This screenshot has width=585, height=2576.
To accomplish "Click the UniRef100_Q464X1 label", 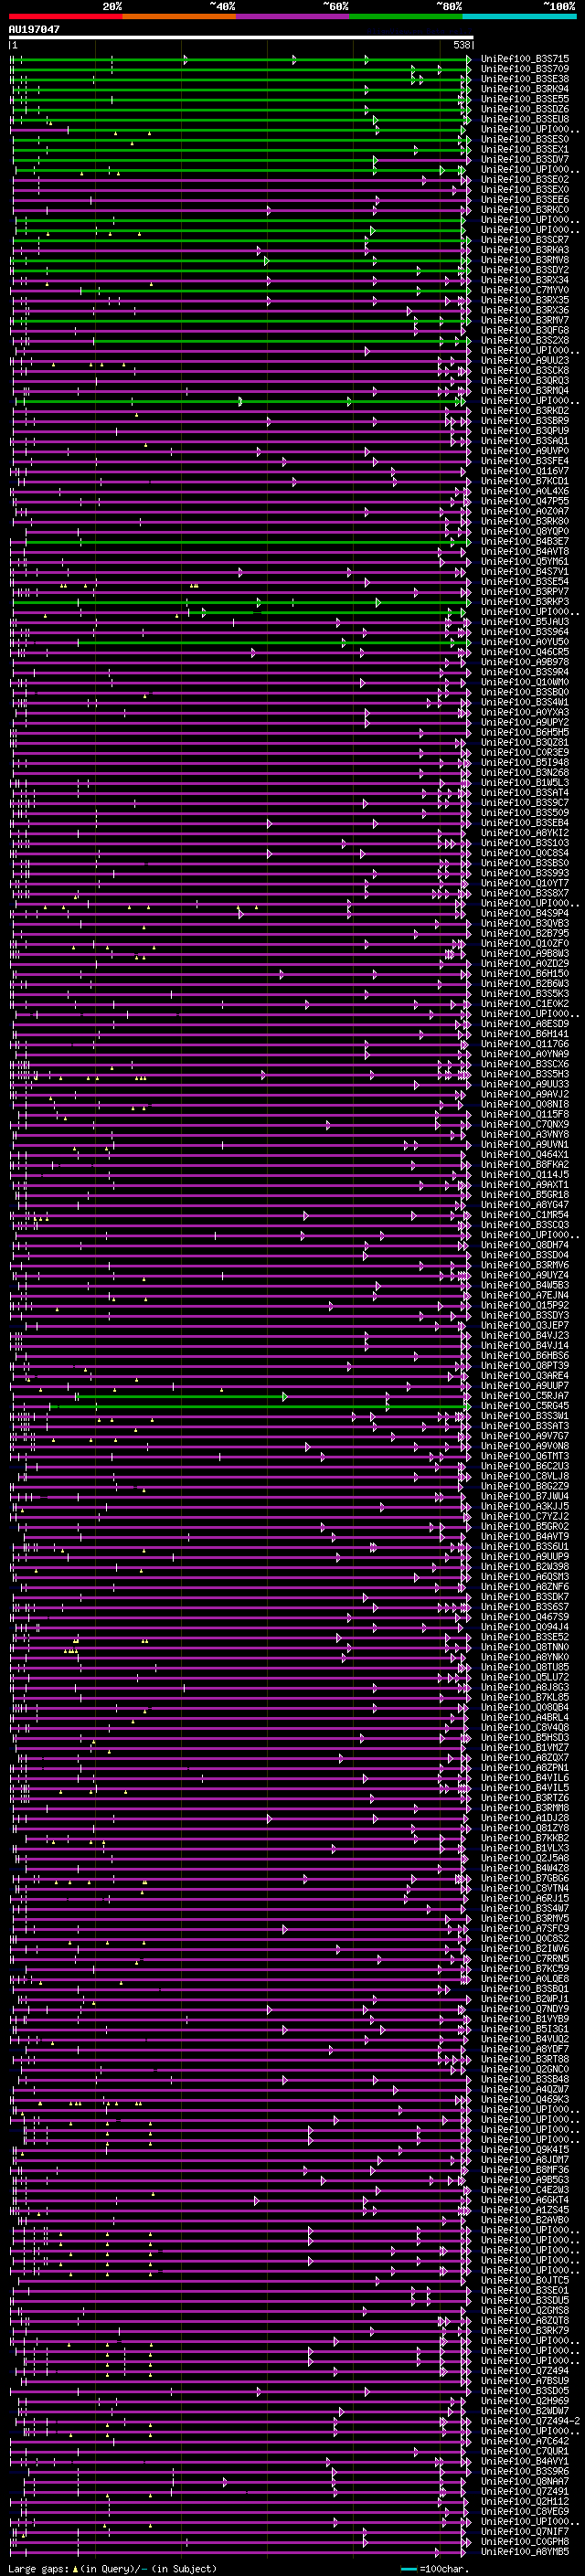I will click(525, 1154).
